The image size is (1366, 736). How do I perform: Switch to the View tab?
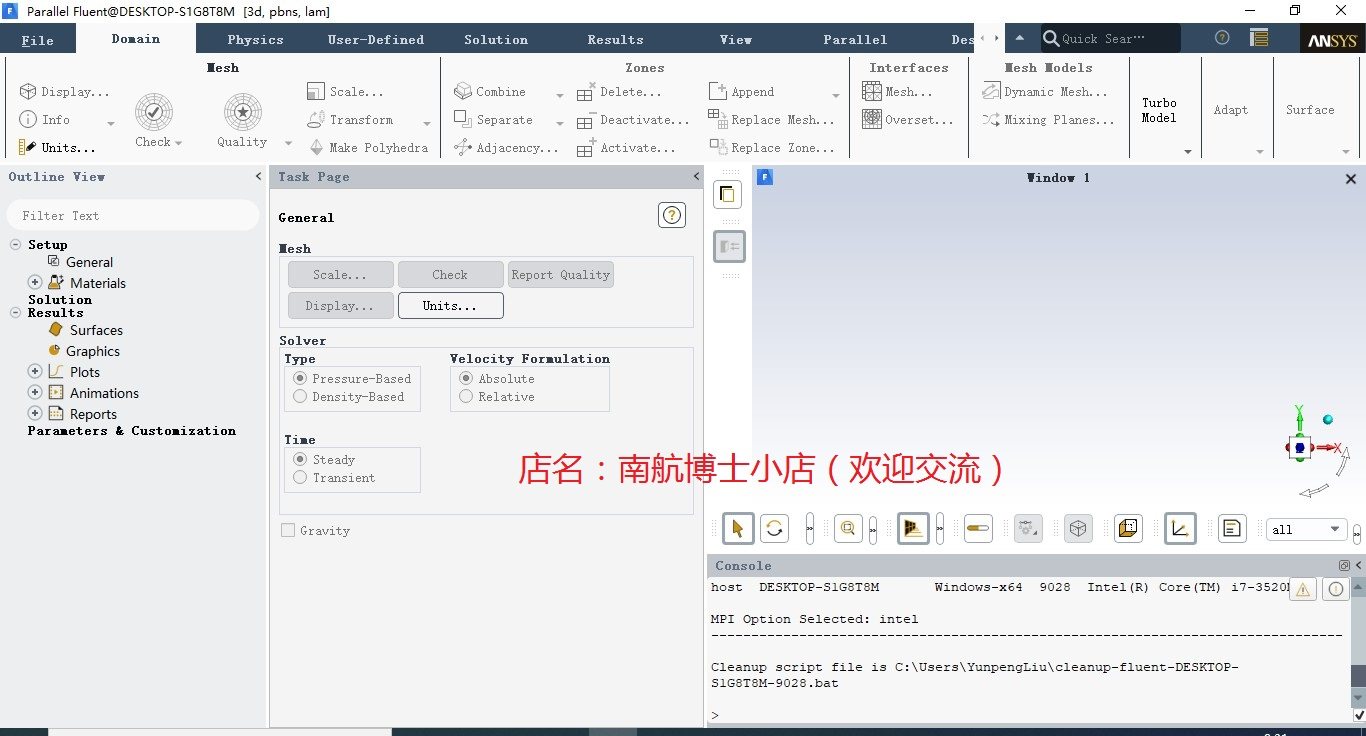point(736,40)
